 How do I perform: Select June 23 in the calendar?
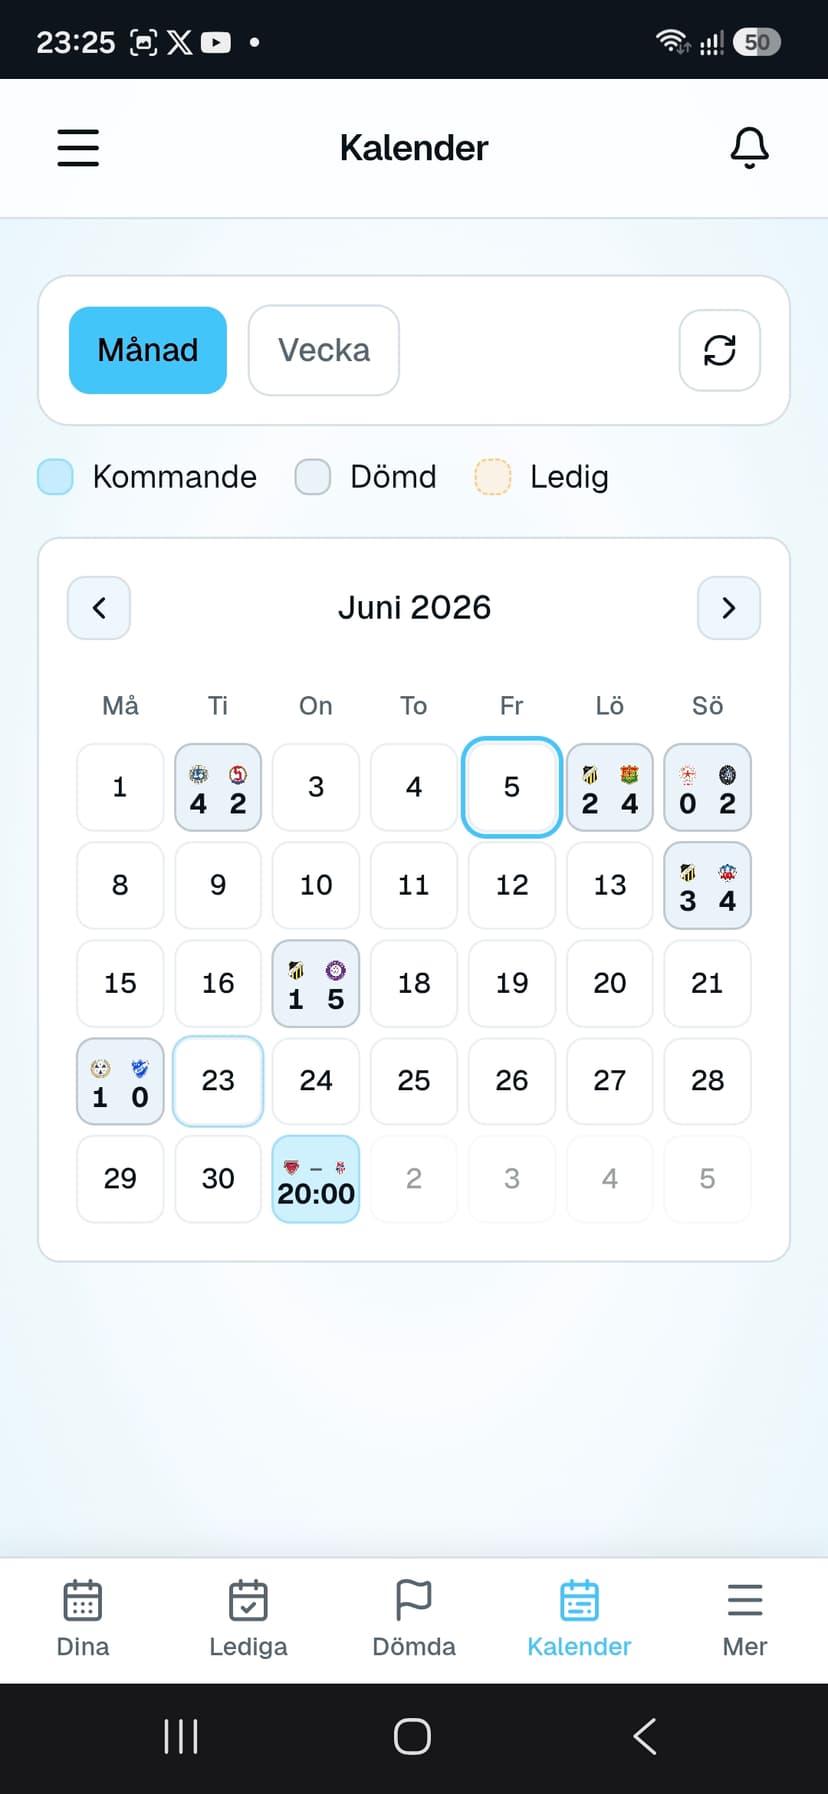(x=218, y=1081)
